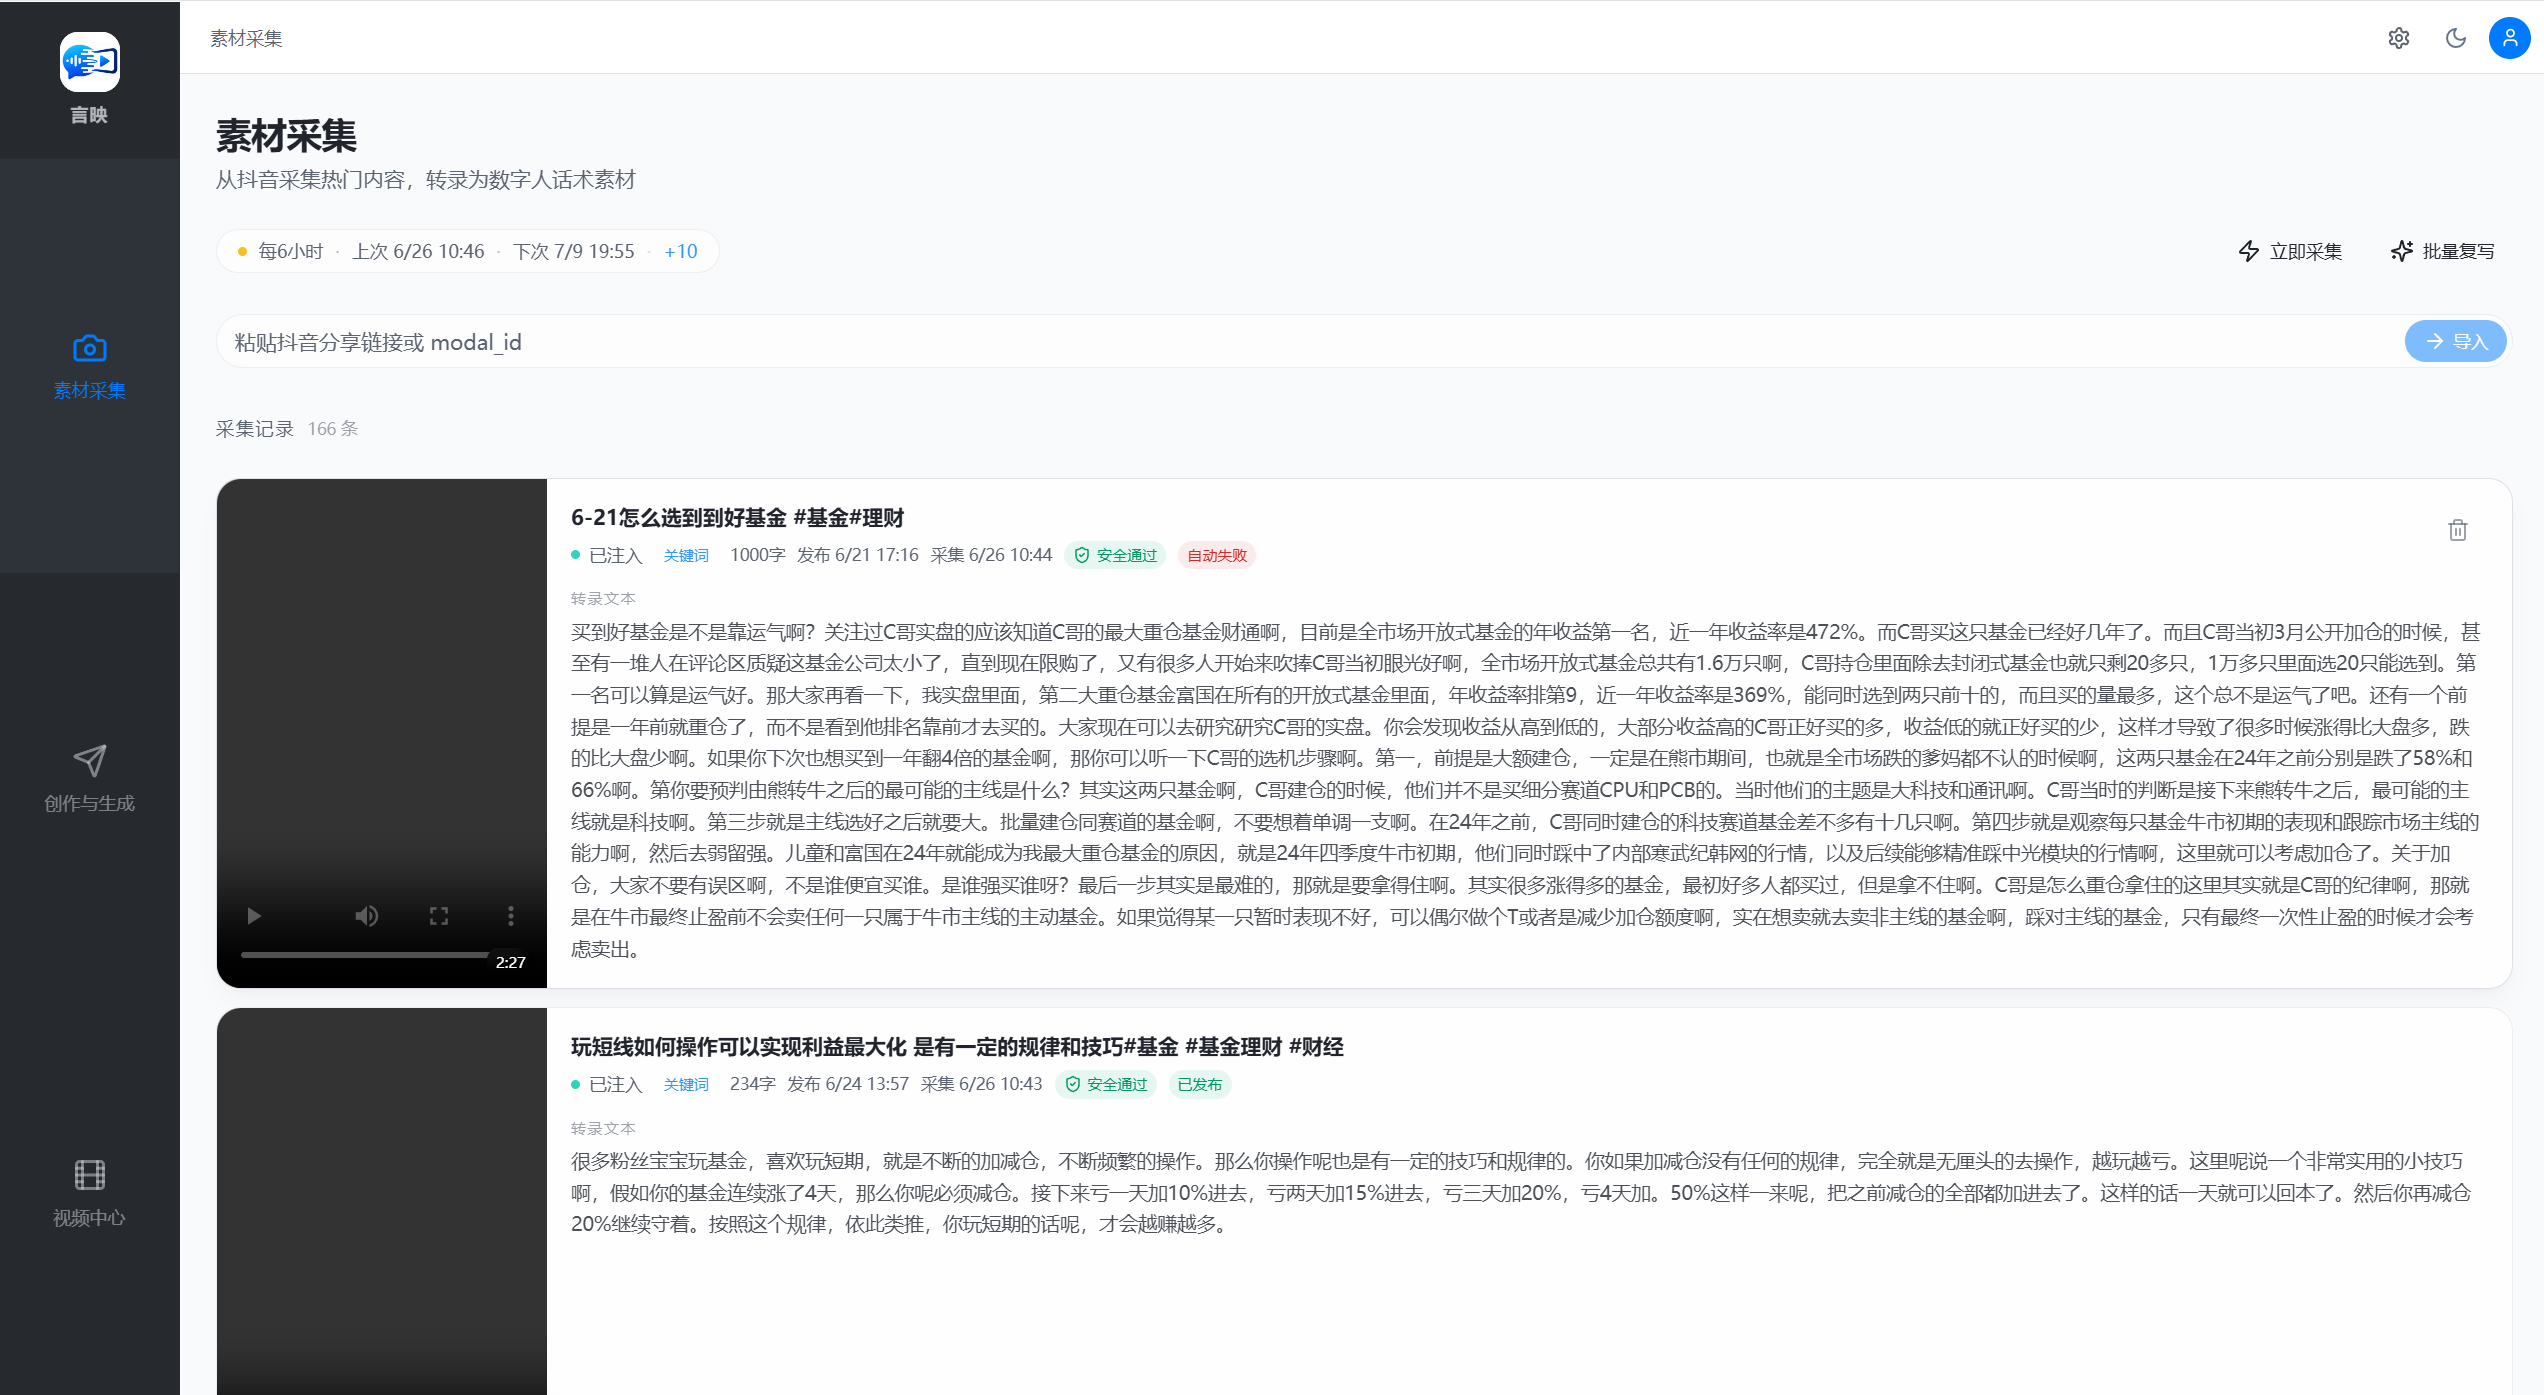
Task: Click the 上次 6/26 10:46 text
Action: click(x=418, y=251)
